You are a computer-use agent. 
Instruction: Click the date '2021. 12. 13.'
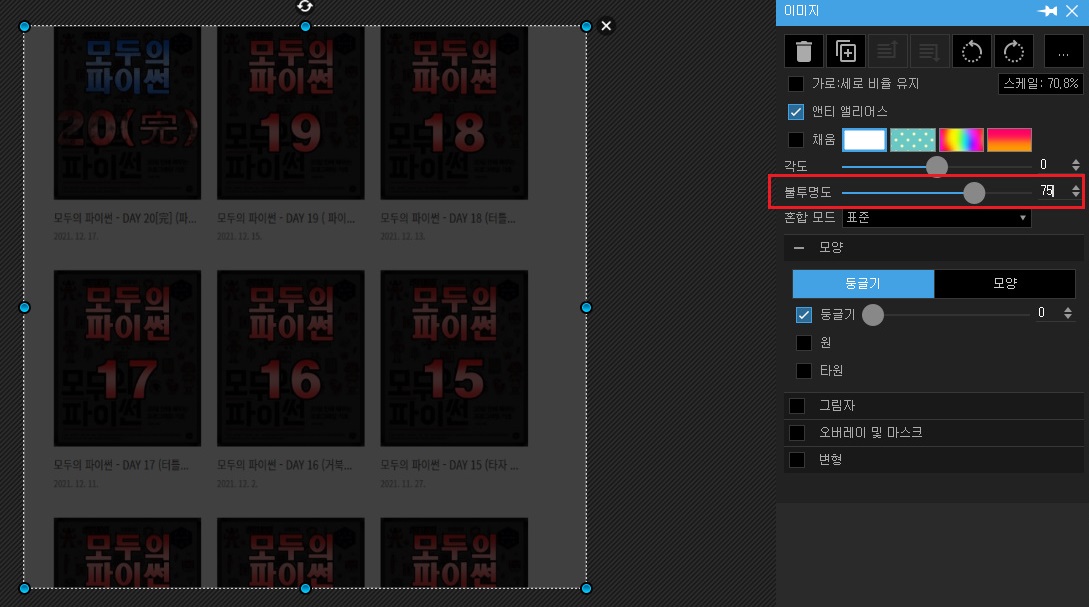(x=403, y=237)
